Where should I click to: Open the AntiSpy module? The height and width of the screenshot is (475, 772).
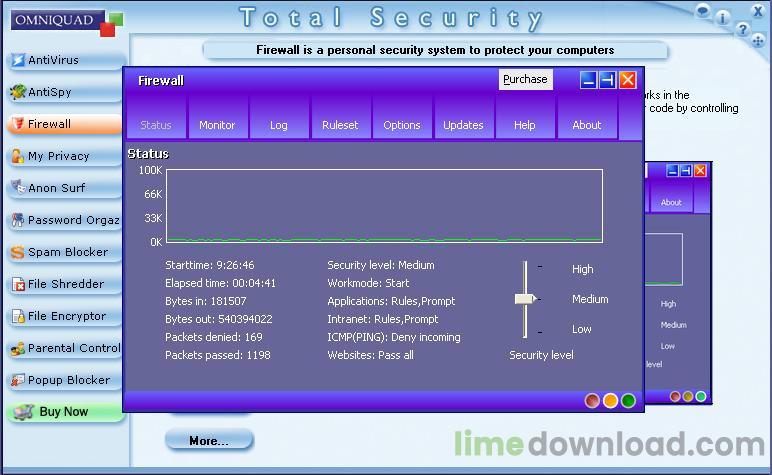[65, 92]
